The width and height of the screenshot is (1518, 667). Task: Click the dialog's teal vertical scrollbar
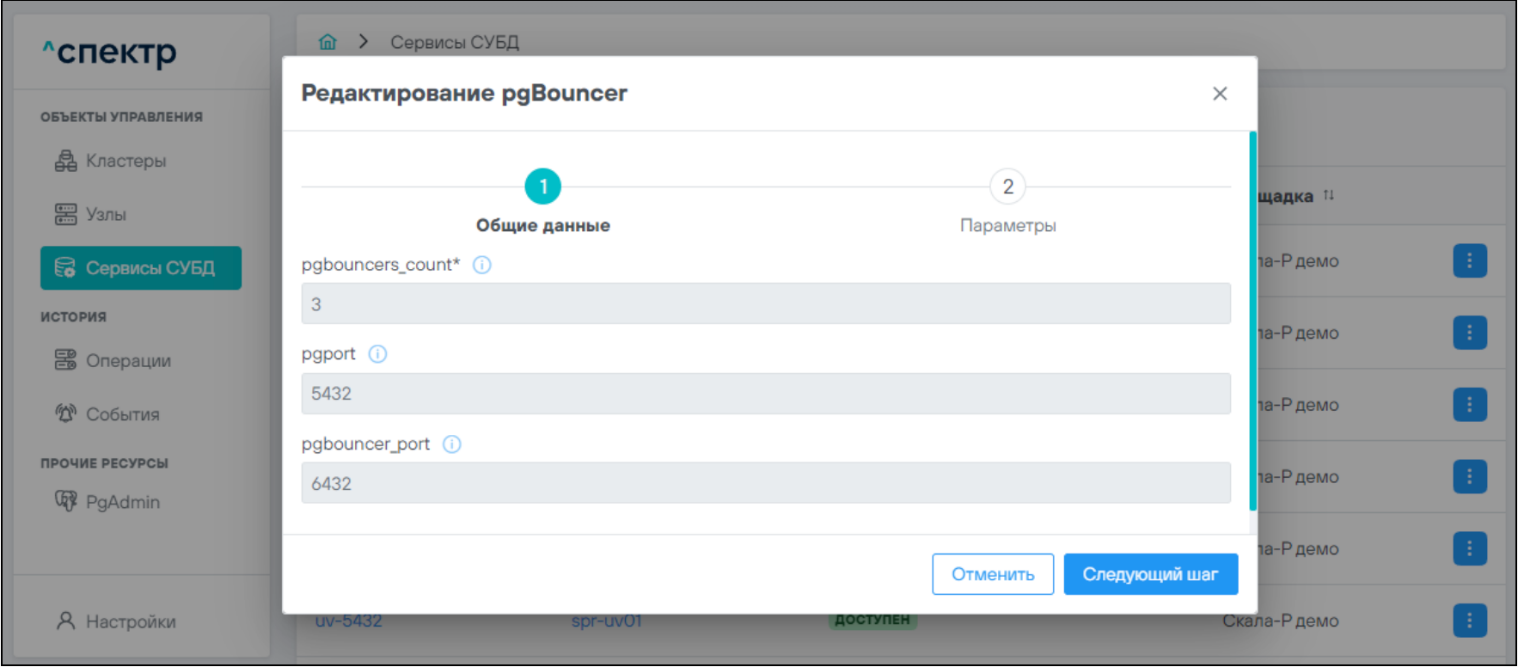click(x=1253, y=320)
